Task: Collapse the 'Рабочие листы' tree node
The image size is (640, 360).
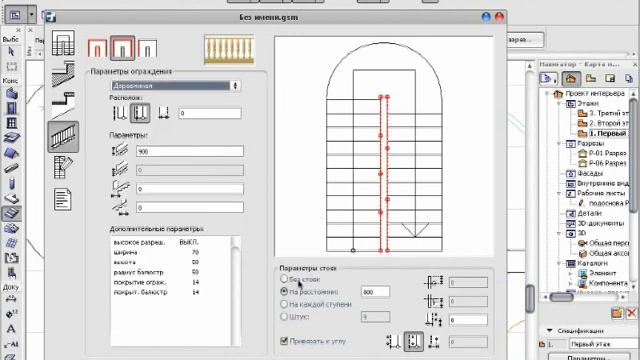Action: click(559, 193)
